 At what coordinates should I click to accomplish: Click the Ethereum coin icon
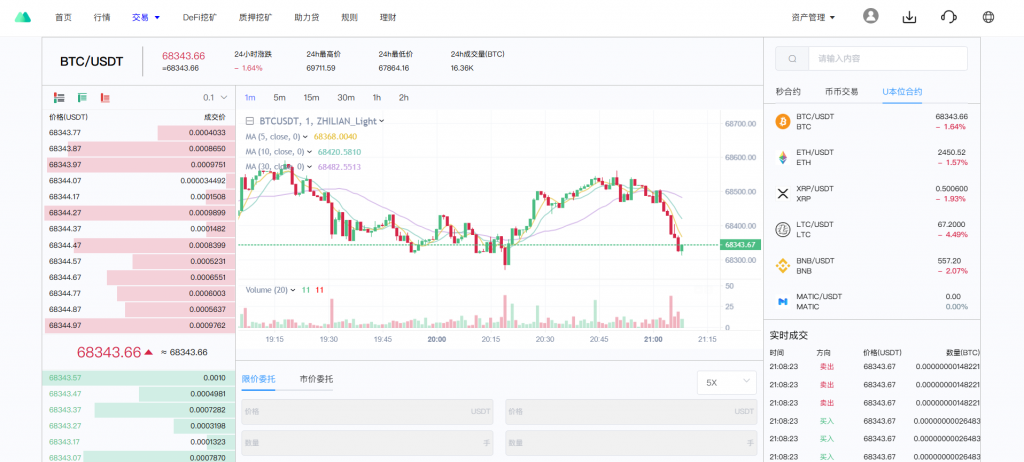pyautogui.click(x=782, y=157)
